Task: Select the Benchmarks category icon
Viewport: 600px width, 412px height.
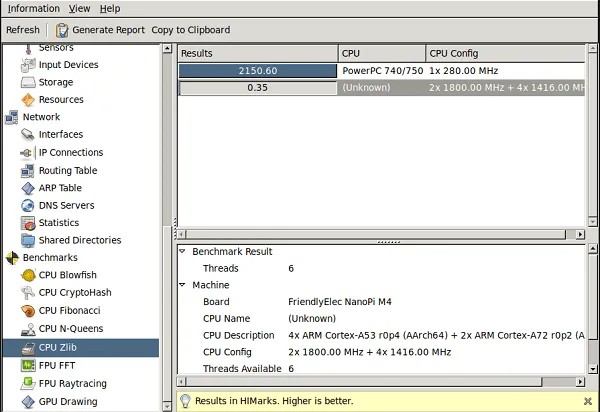Action: [12, 258]
